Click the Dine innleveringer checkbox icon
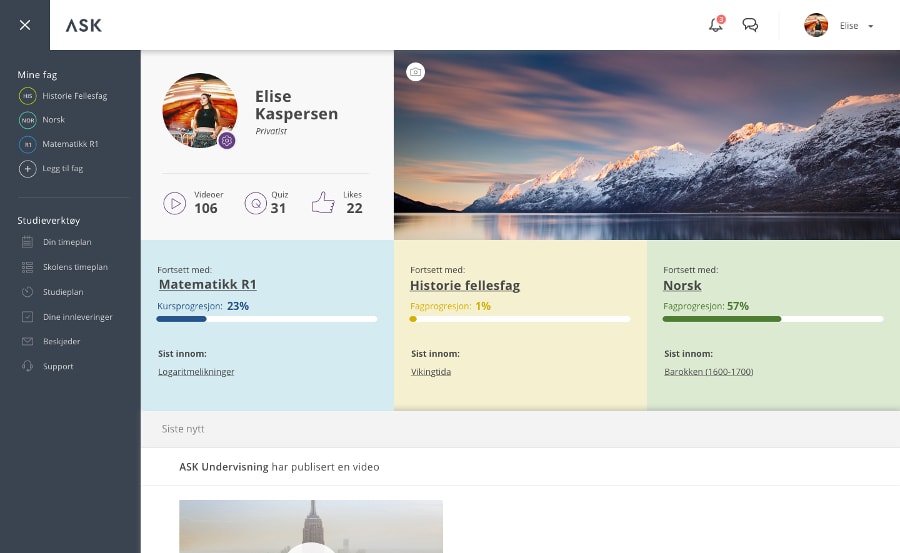The height and width of the screenshot is (553, 900). [28, 316]
